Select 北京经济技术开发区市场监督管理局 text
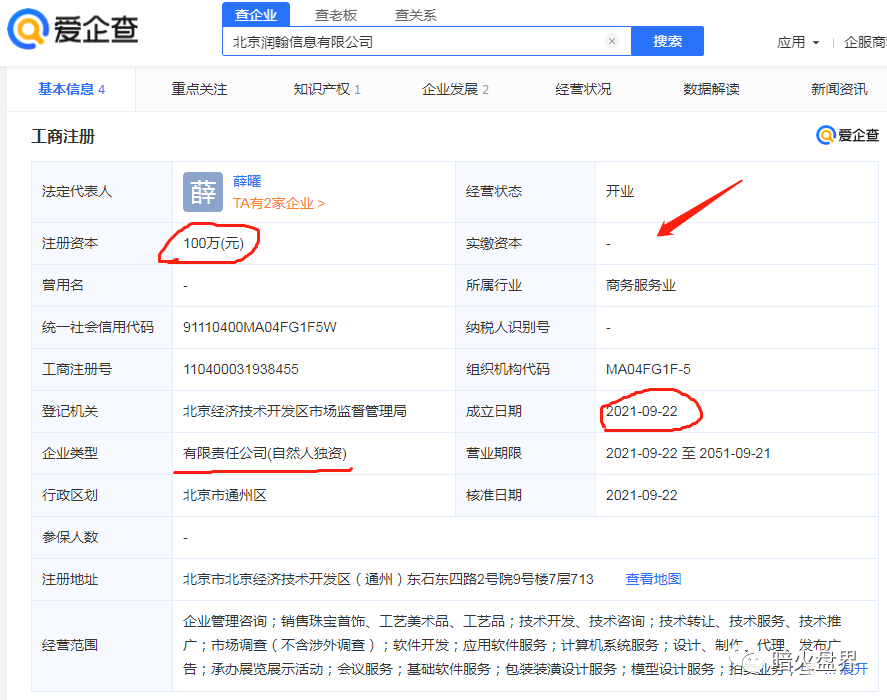 [x=295, y=411]
